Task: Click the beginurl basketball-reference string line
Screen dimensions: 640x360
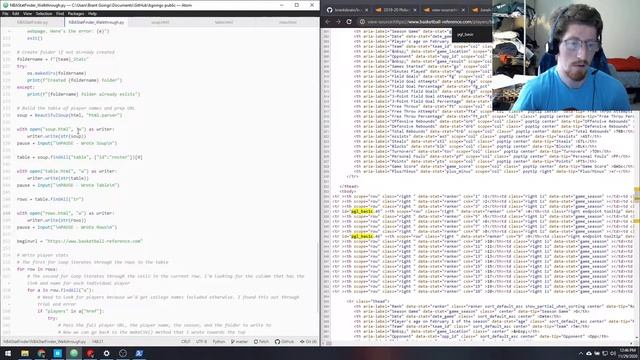Action: (80, 241)
